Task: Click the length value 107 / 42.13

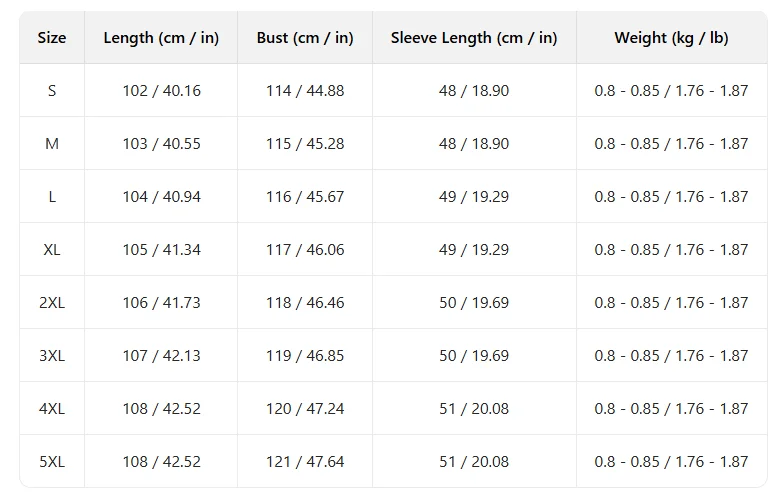Action: tap(161, 356)
